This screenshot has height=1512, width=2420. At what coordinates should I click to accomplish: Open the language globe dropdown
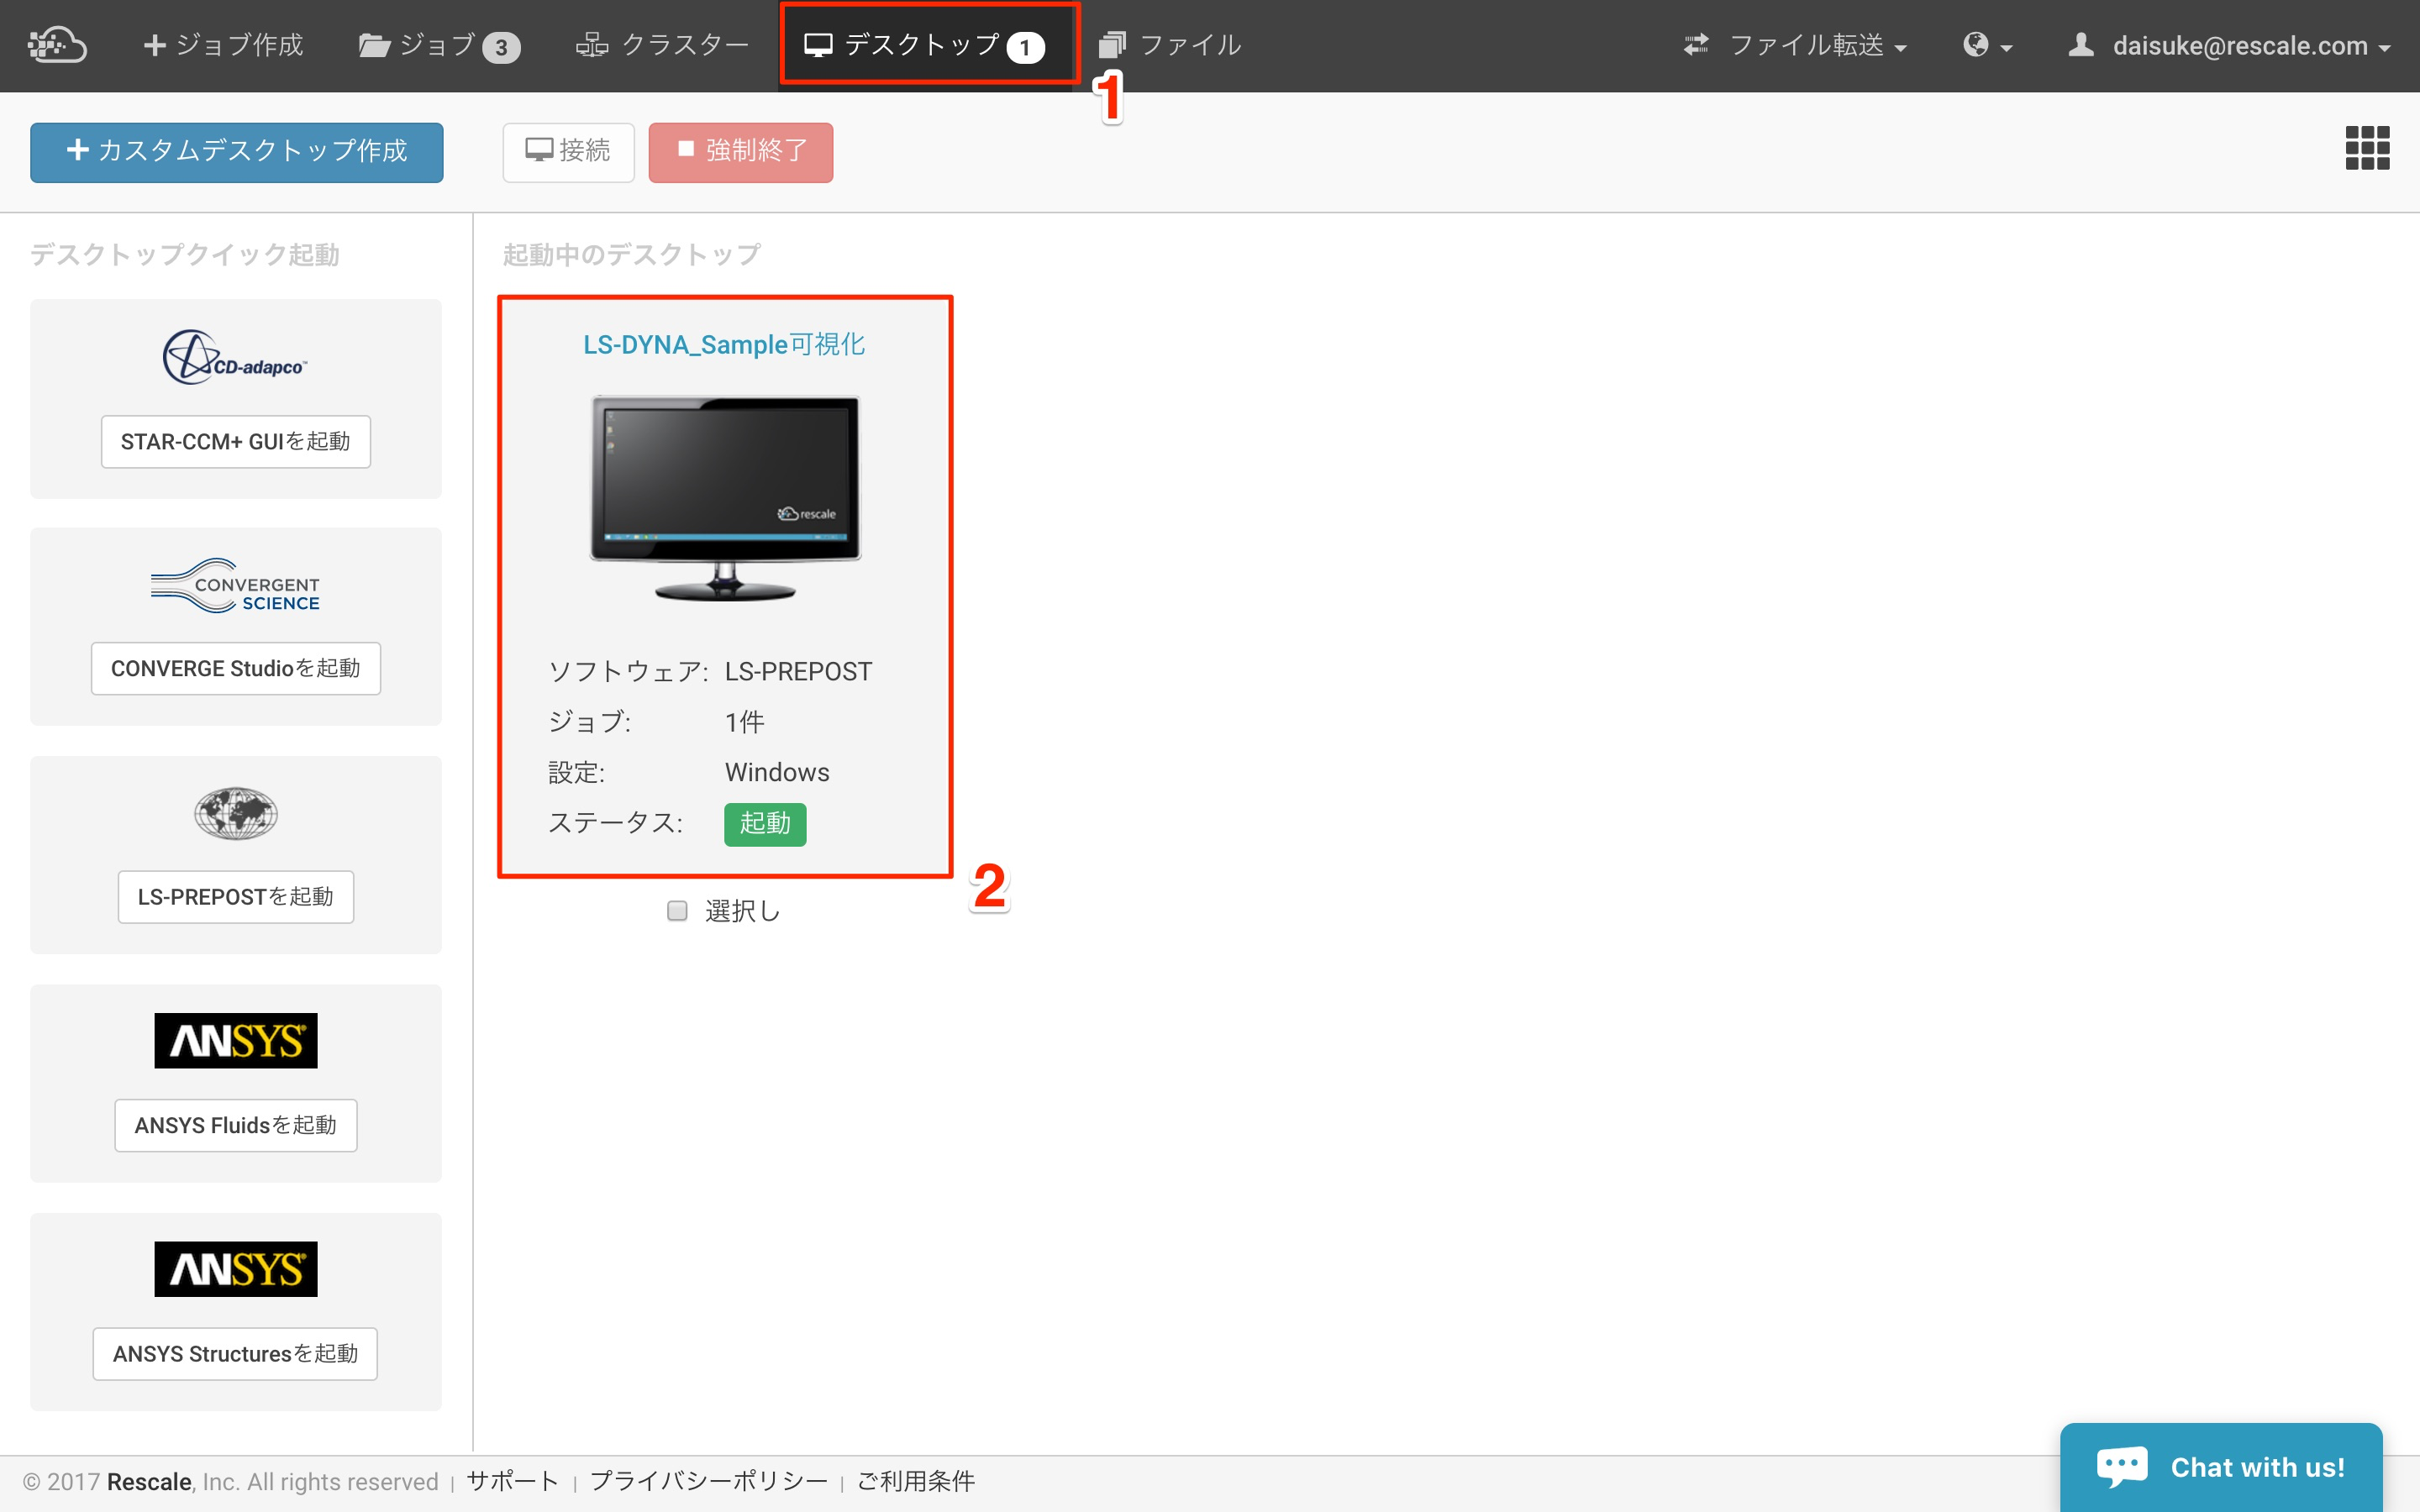point(1988,45)
